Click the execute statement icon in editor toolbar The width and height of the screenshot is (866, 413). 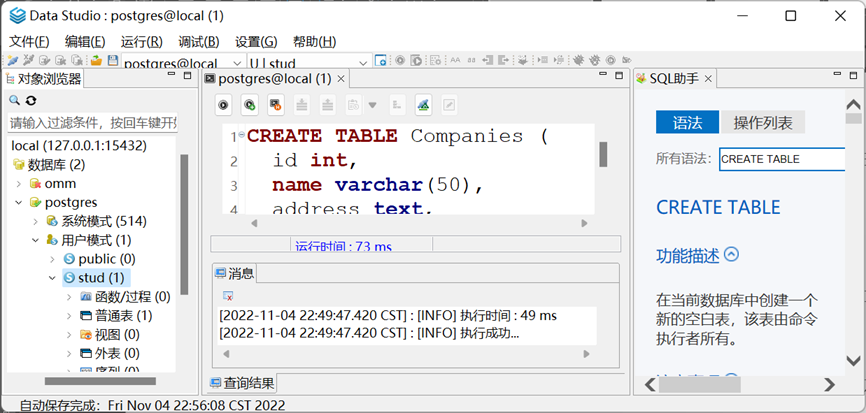[223, 104]
